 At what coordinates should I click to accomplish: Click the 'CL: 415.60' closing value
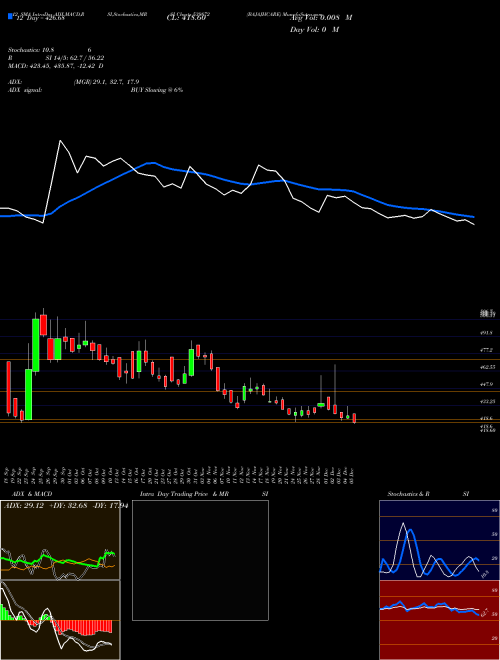pos(186,18)
